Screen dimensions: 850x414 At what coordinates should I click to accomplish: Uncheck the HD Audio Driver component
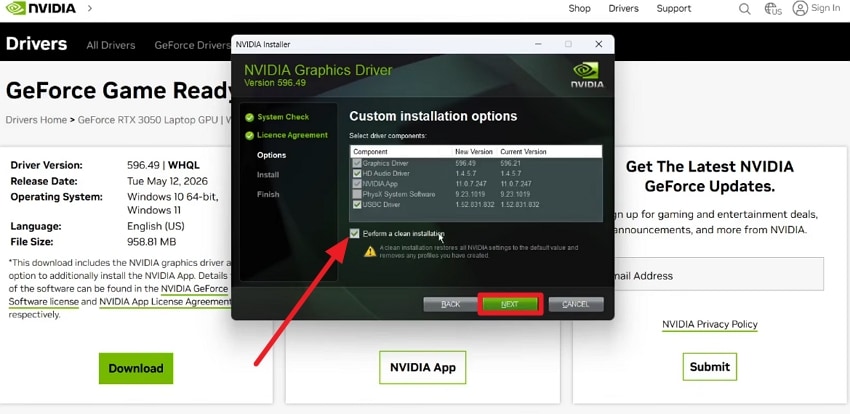point(357,173)
